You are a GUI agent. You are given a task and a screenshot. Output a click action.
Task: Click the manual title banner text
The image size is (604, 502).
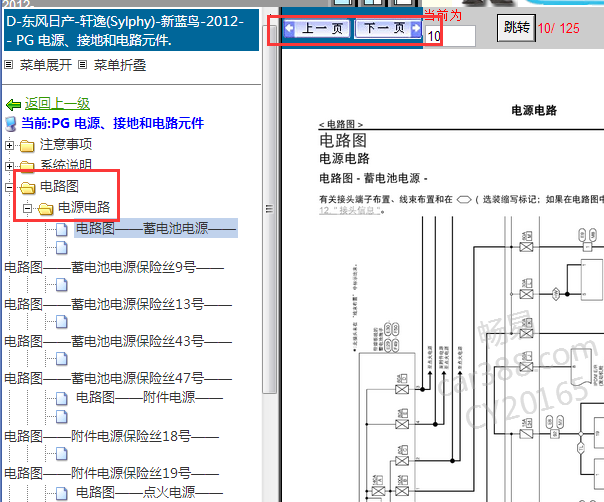coord(131,30)
